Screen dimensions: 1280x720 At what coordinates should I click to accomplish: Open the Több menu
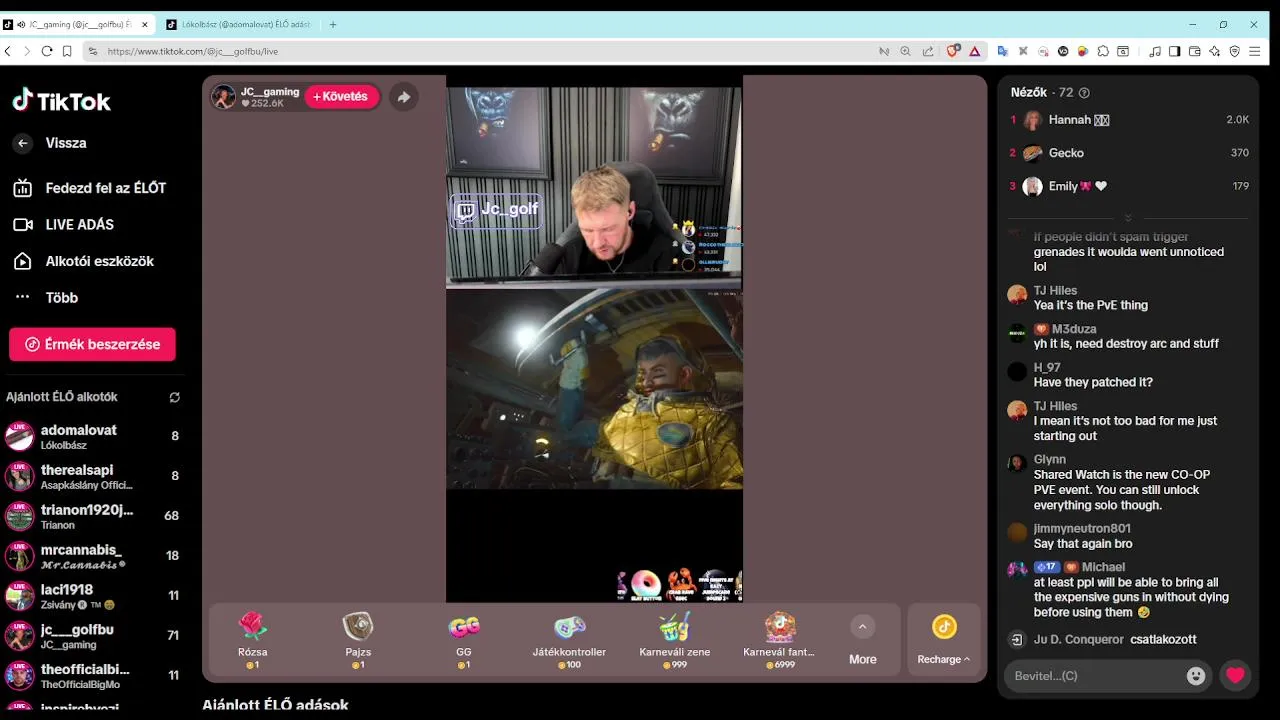click(x=46, y=298)
